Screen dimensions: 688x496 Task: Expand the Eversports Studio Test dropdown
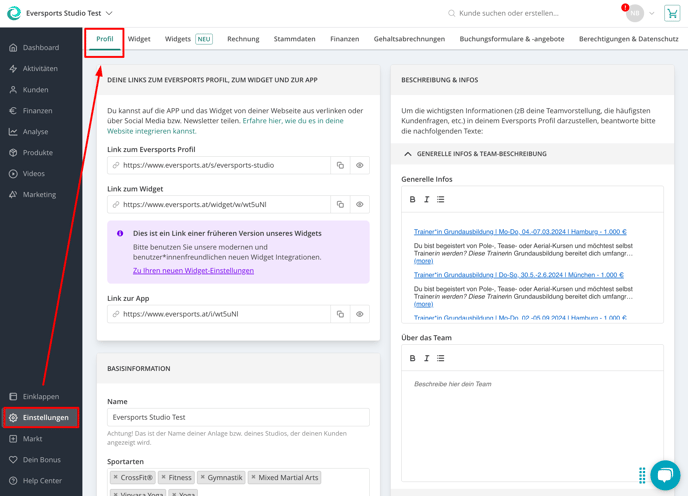click(109, 13)
